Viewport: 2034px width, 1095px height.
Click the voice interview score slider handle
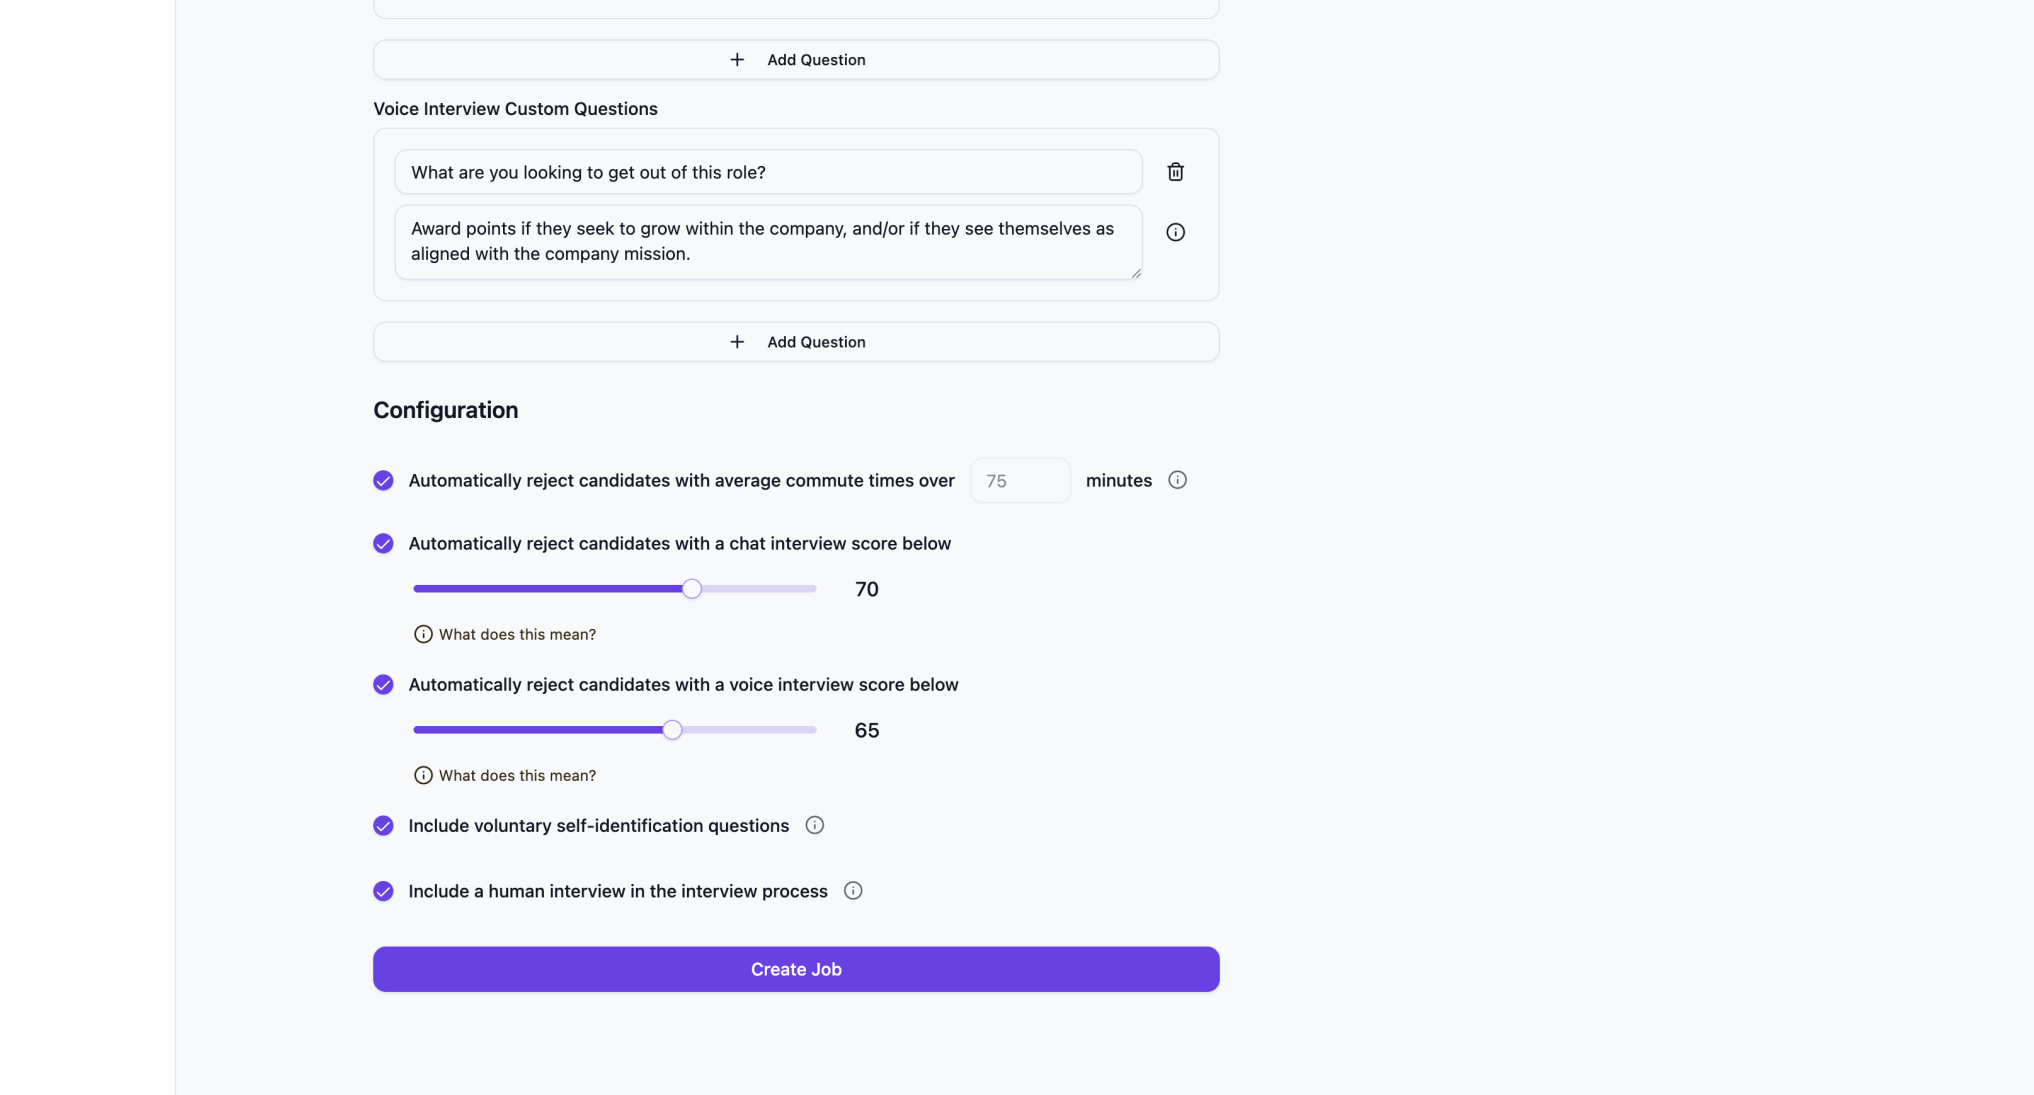pyautogui.click(x=672, y=730)
